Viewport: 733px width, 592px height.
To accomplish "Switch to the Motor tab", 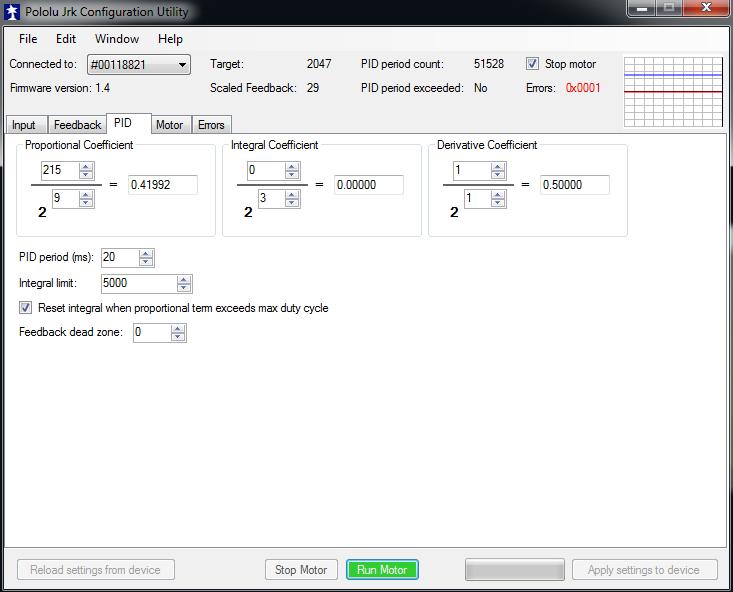I will pyautogui.click(x=170, y=125).
